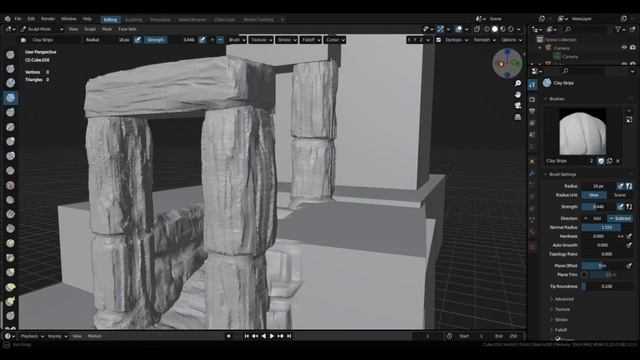Open the Brush popover dropdown
Viewport: 640px width, 360px height.
click(237, 40)
